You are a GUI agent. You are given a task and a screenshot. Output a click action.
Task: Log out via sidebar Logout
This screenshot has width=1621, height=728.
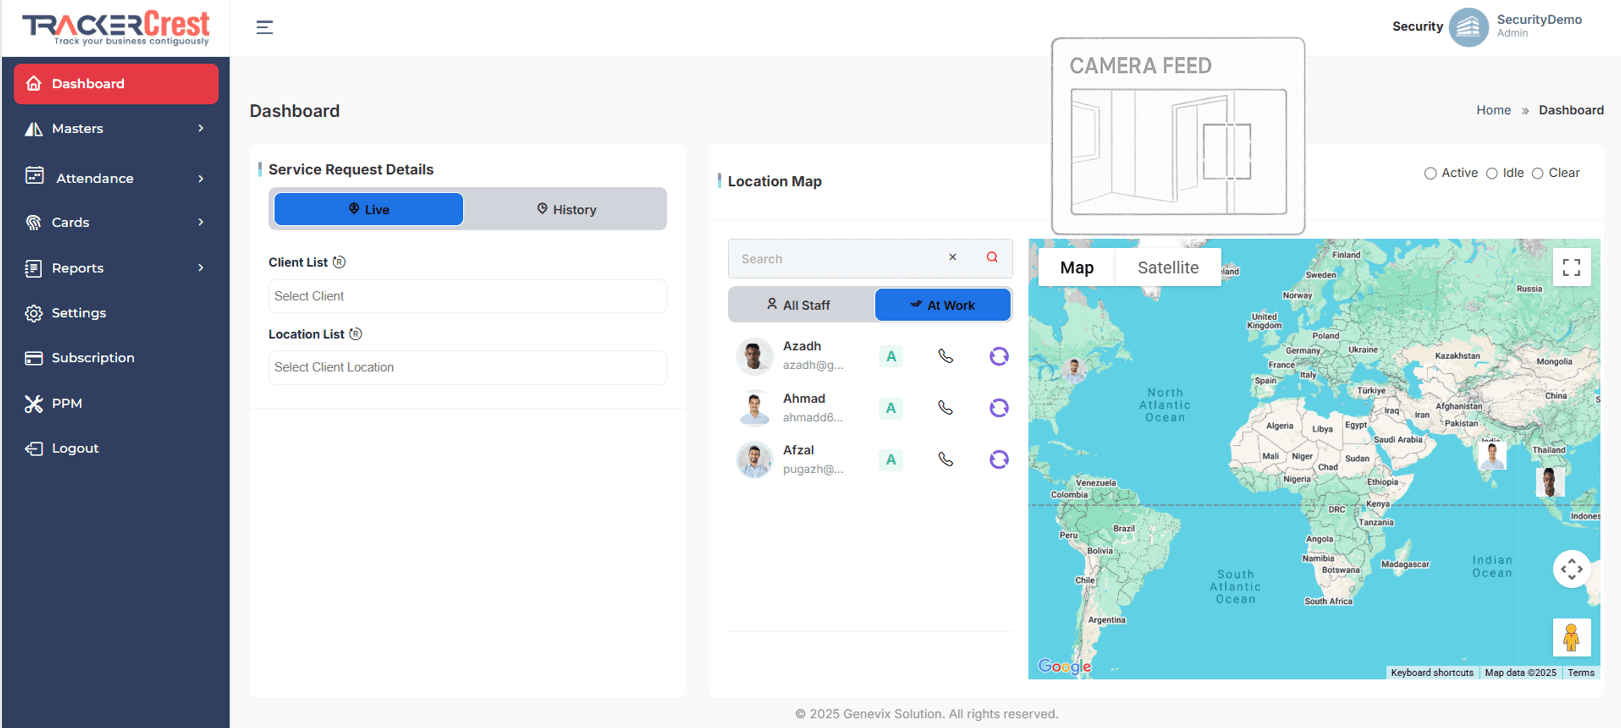point(115,448)
